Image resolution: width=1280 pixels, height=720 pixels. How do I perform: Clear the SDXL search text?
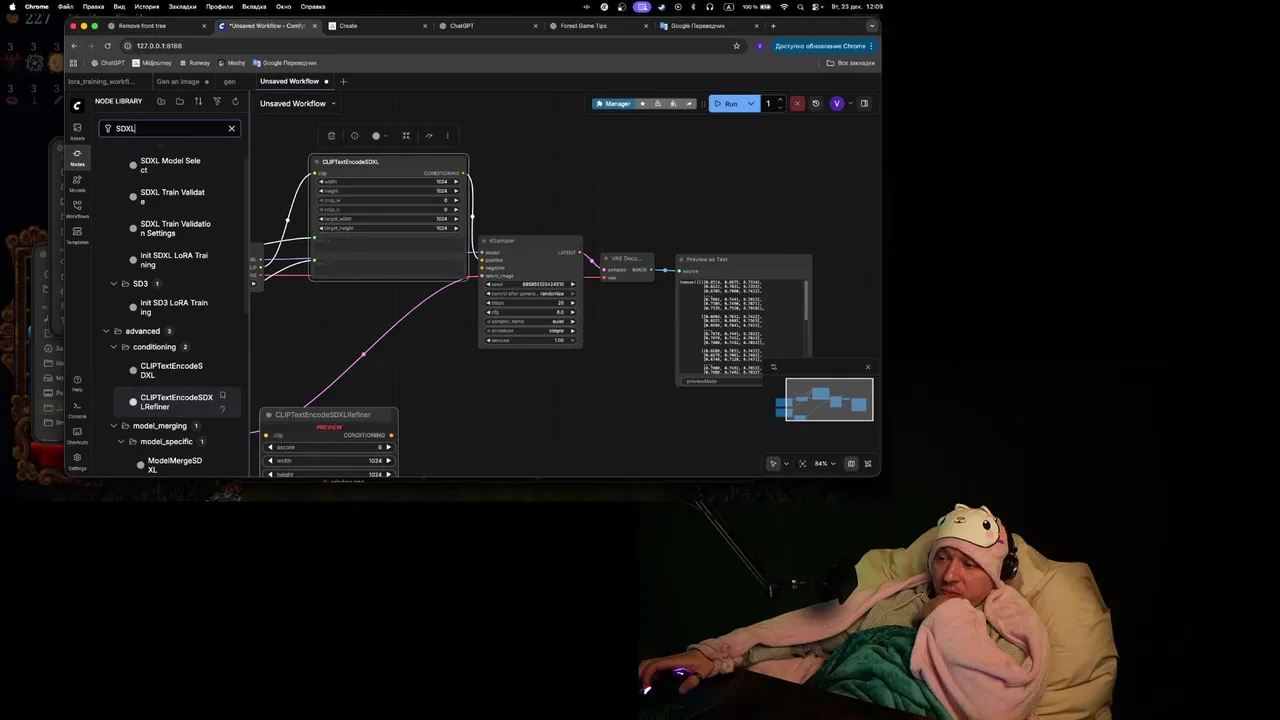pos(231,128)
